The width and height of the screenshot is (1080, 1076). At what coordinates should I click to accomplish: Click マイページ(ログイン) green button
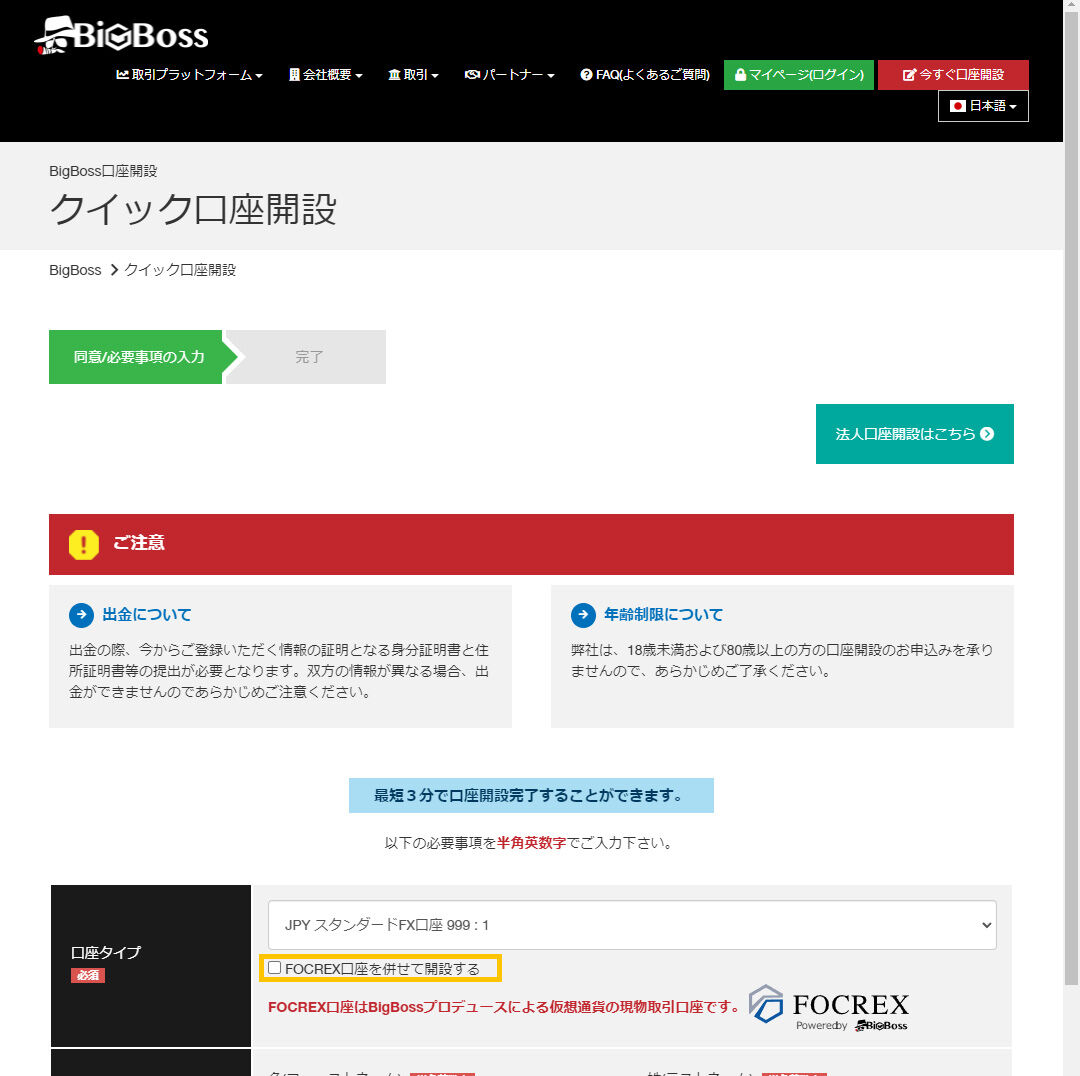pyautogui.click(x=799, y=74)
